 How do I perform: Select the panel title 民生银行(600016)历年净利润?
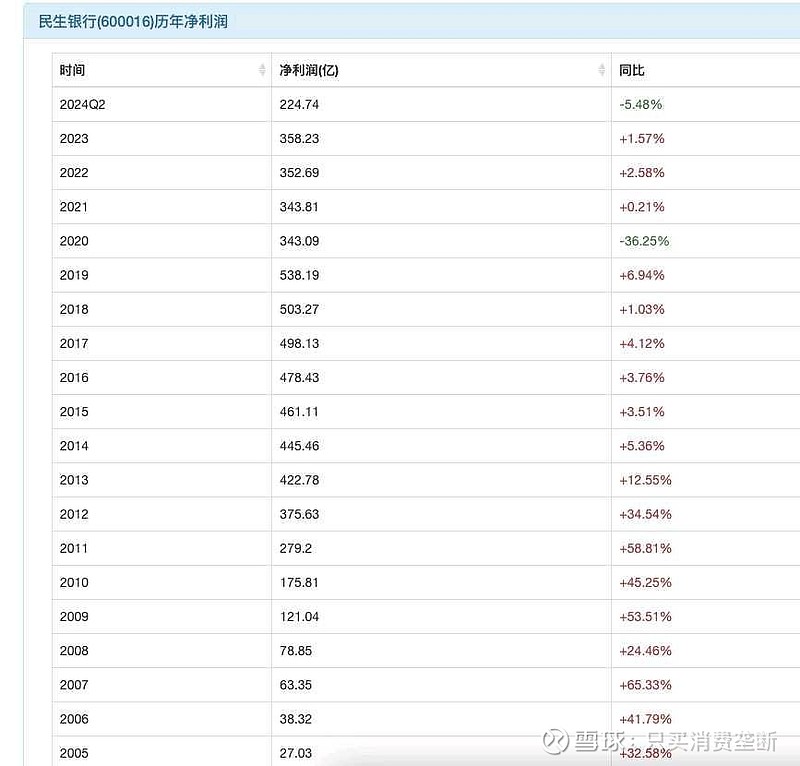pyautogui.click(x=133, y=22)
